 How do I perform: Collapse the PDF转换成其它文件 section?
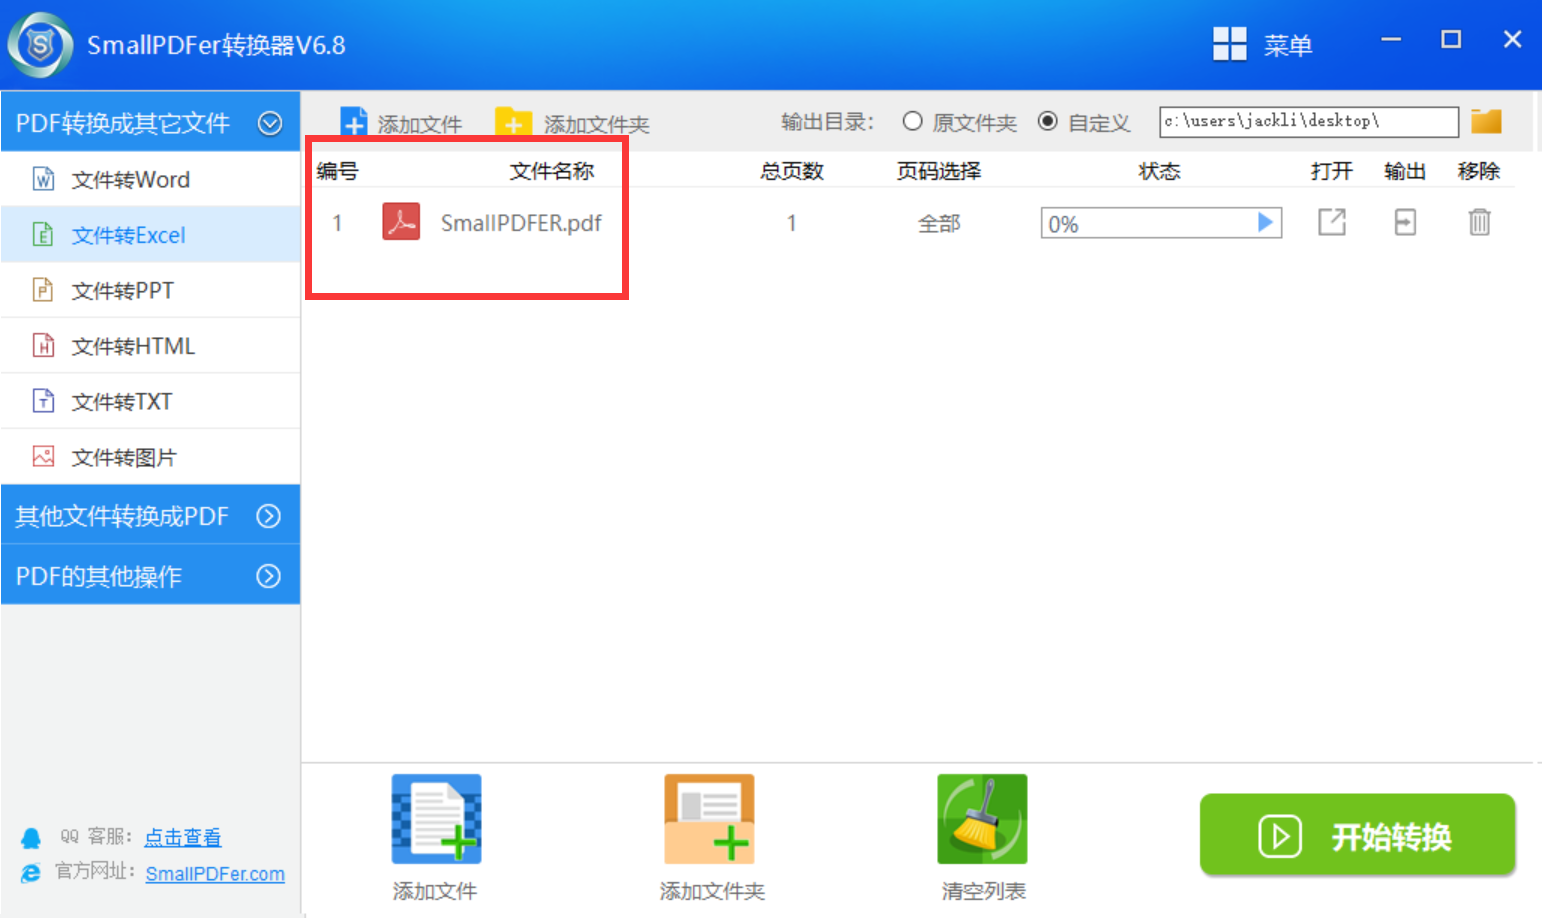[x=270, y=123]
